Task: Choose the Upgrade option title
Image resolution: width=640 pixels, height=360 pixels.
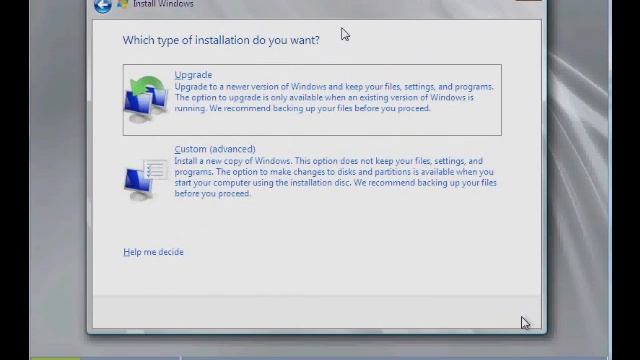Action: click(193, 75)
